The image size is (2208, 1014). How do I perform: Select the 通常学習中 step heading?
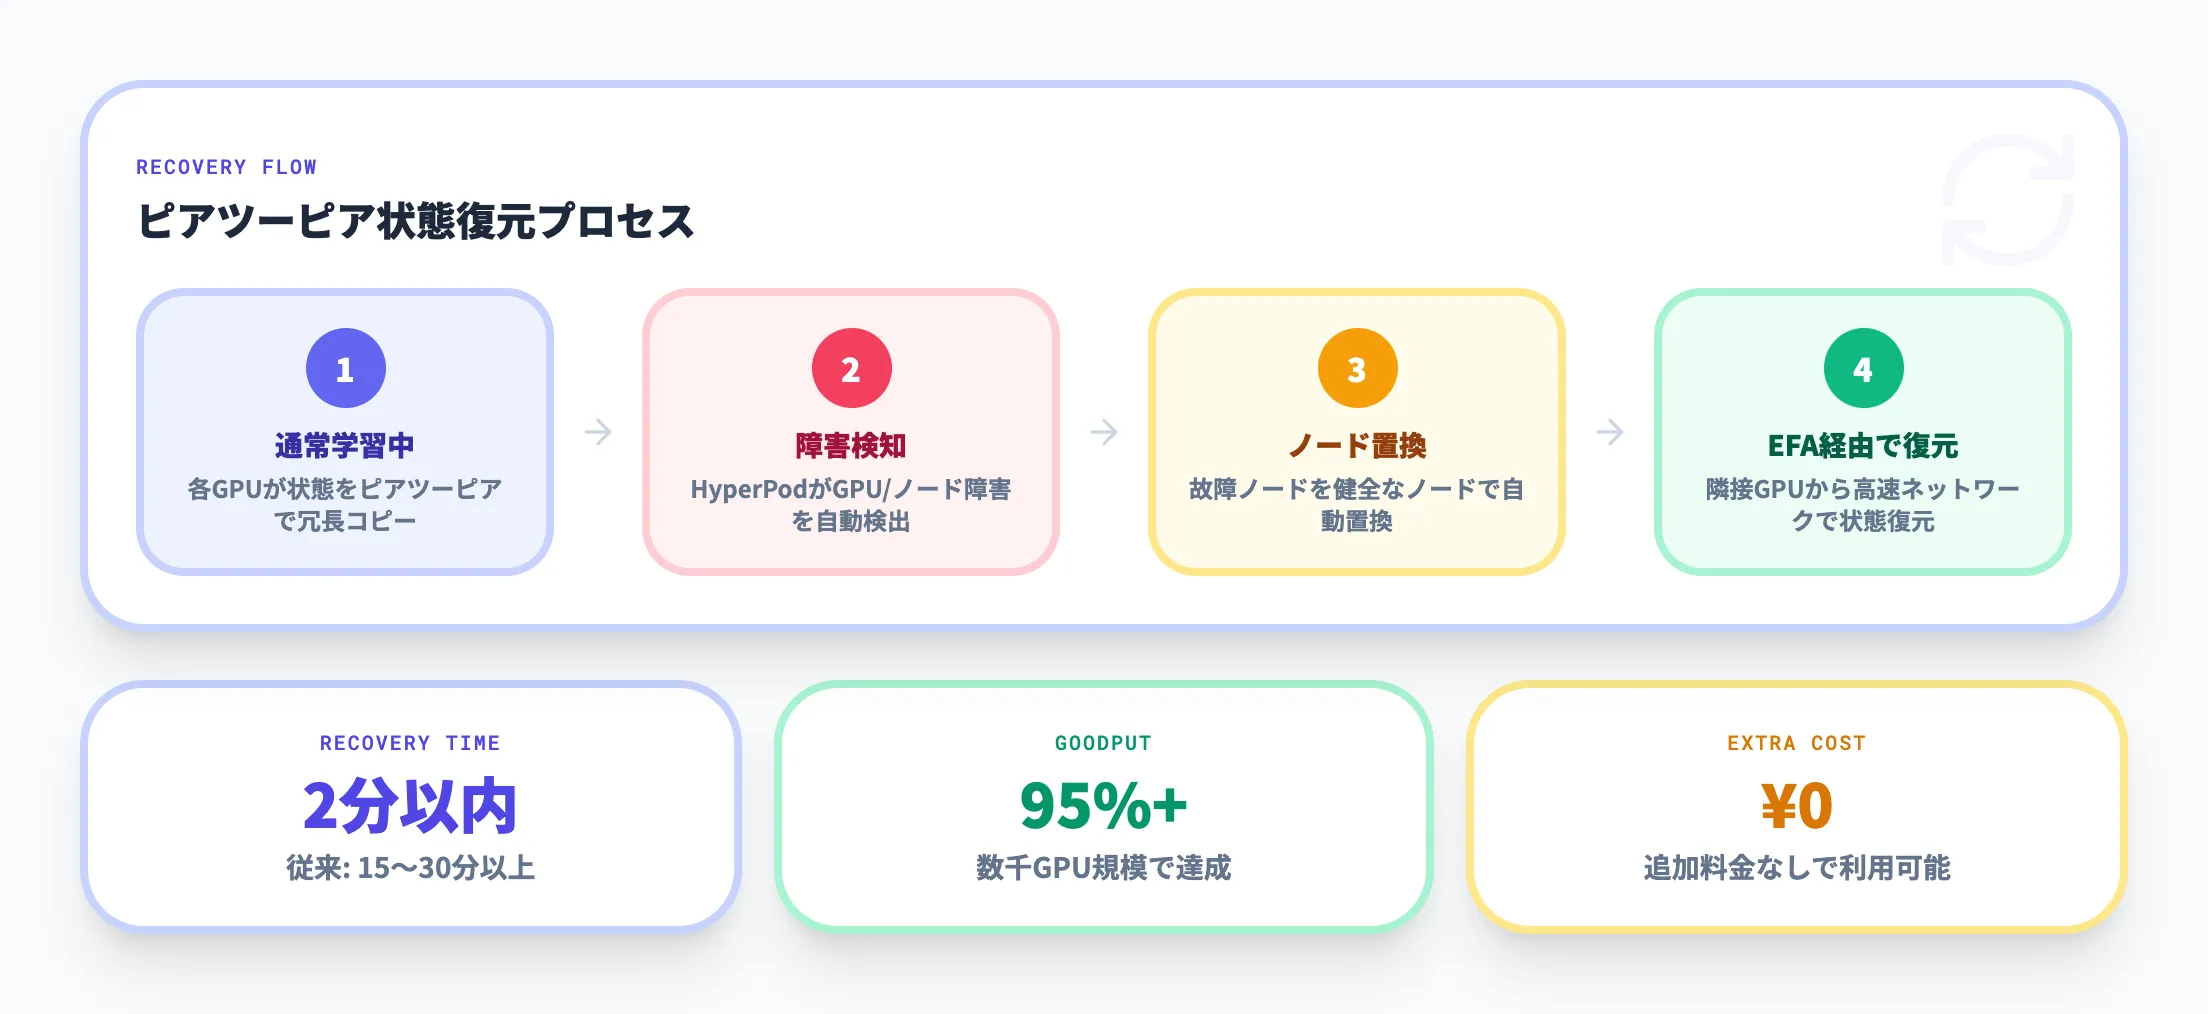point(345,446)
